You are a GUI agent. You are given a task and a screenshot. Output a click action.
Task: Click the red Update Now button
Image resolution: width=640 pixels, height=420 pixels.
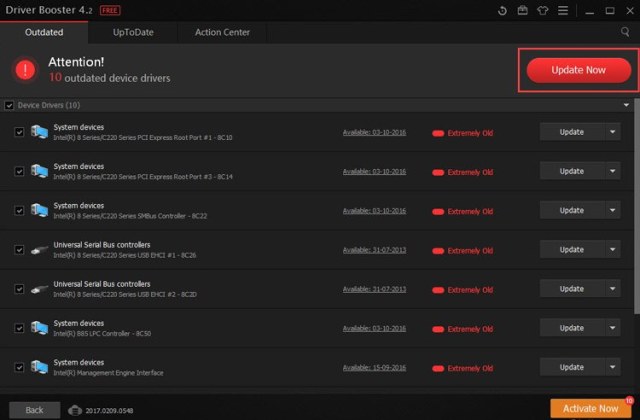(x=579, y=70)
